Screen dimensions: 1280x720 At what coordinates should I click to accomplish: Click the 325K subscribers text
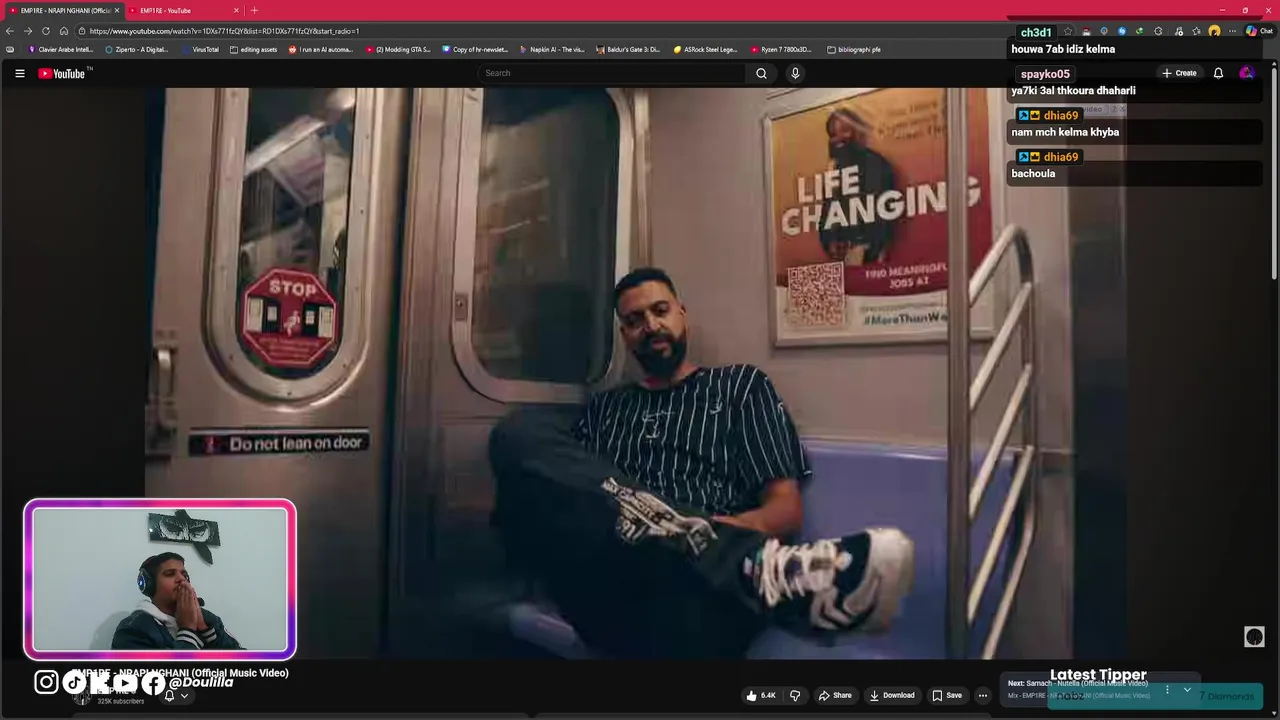pos(121,701)
